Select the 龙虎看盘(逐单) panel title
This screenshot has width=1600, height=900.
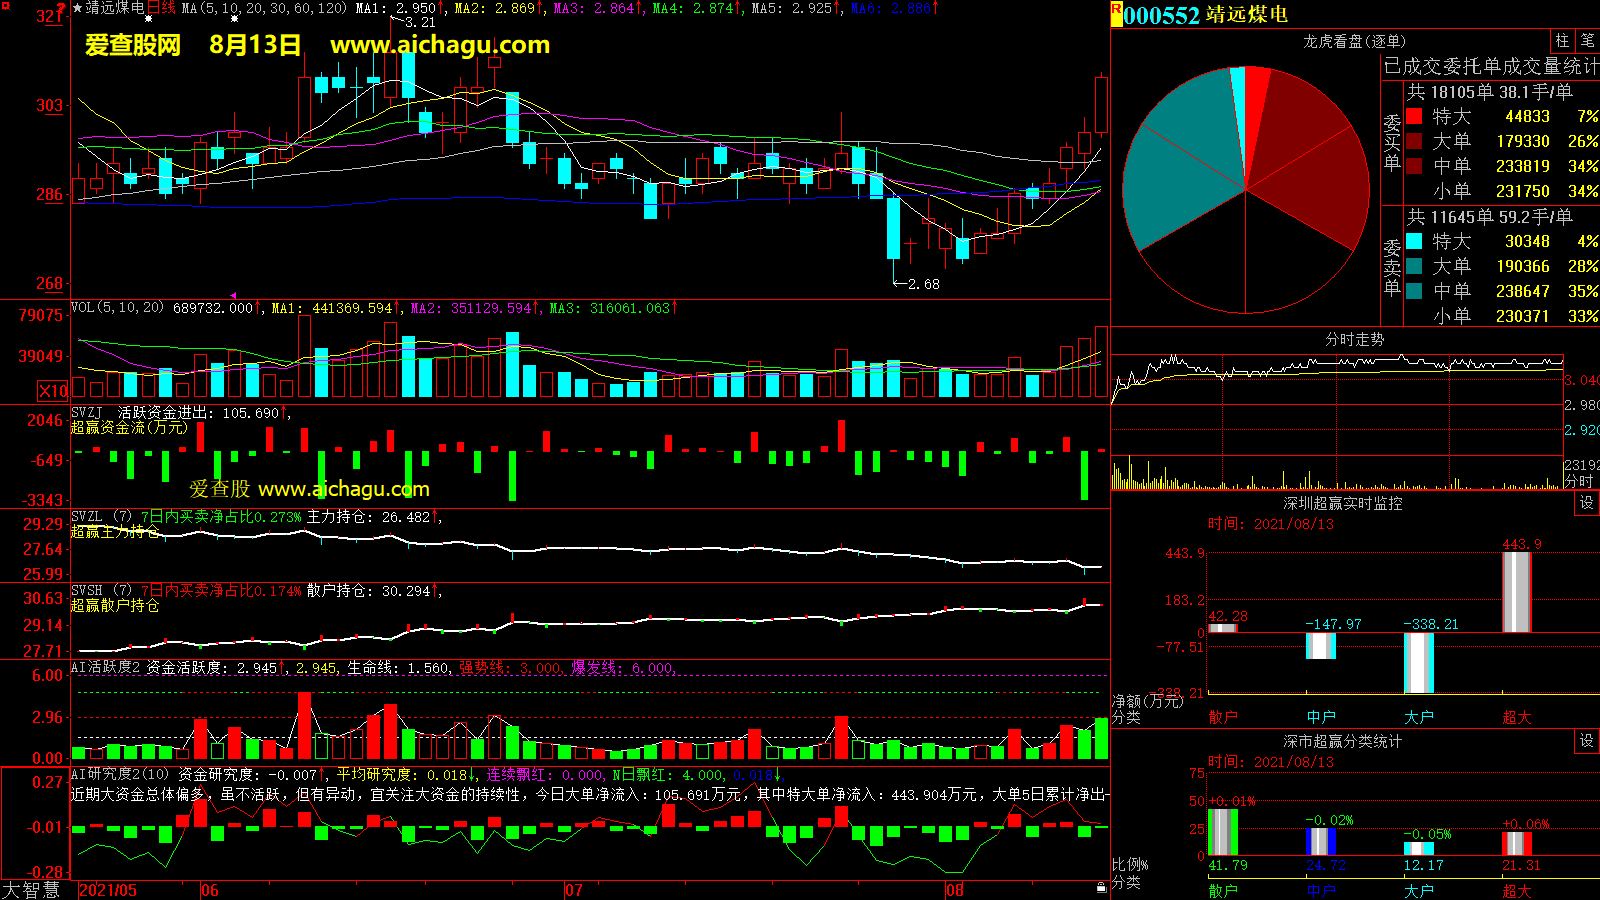click(x=1354, y=41)
